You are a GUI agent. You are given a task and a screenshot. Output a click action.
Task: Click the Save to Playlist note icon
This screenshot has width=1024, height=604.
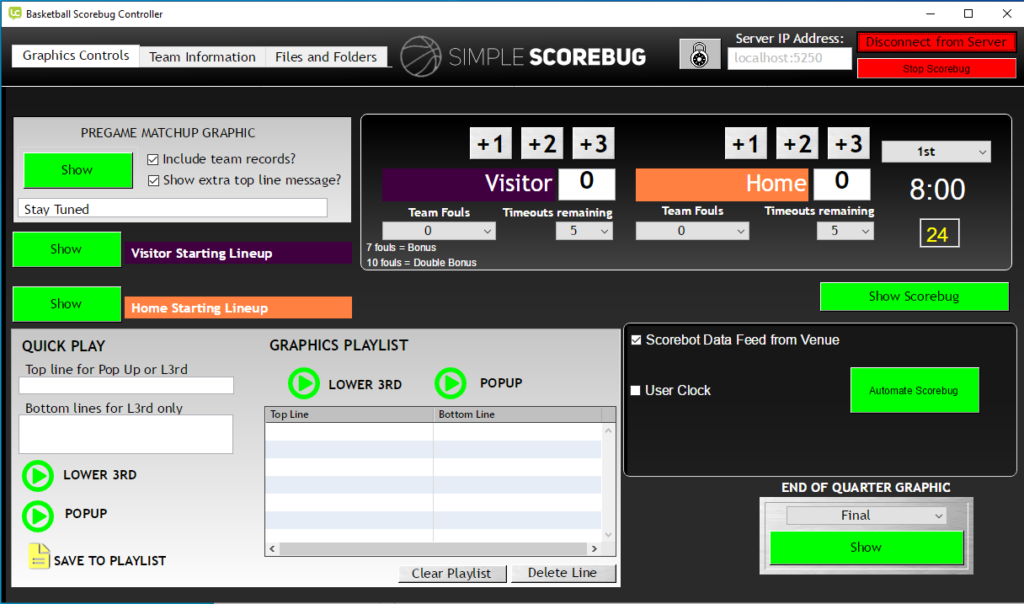click(x=39, y=556)
